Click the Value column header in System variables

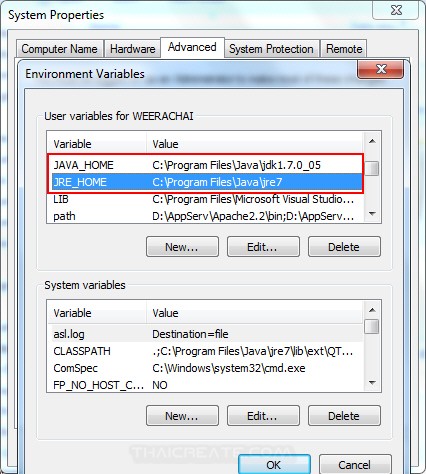tap(254, 313)
